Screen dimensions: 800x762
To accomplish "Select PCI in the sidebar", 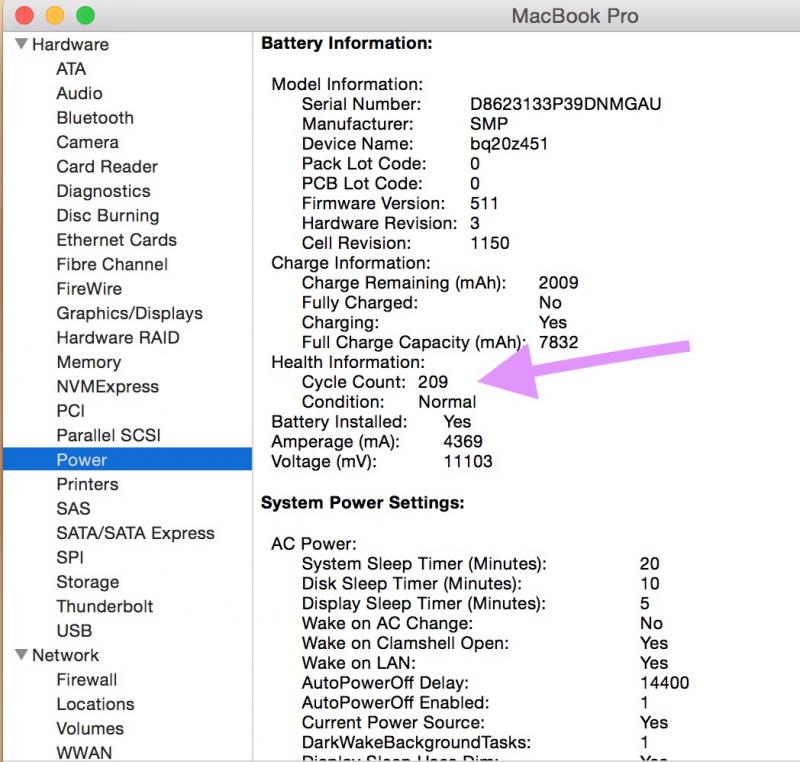I will [70, 411].
